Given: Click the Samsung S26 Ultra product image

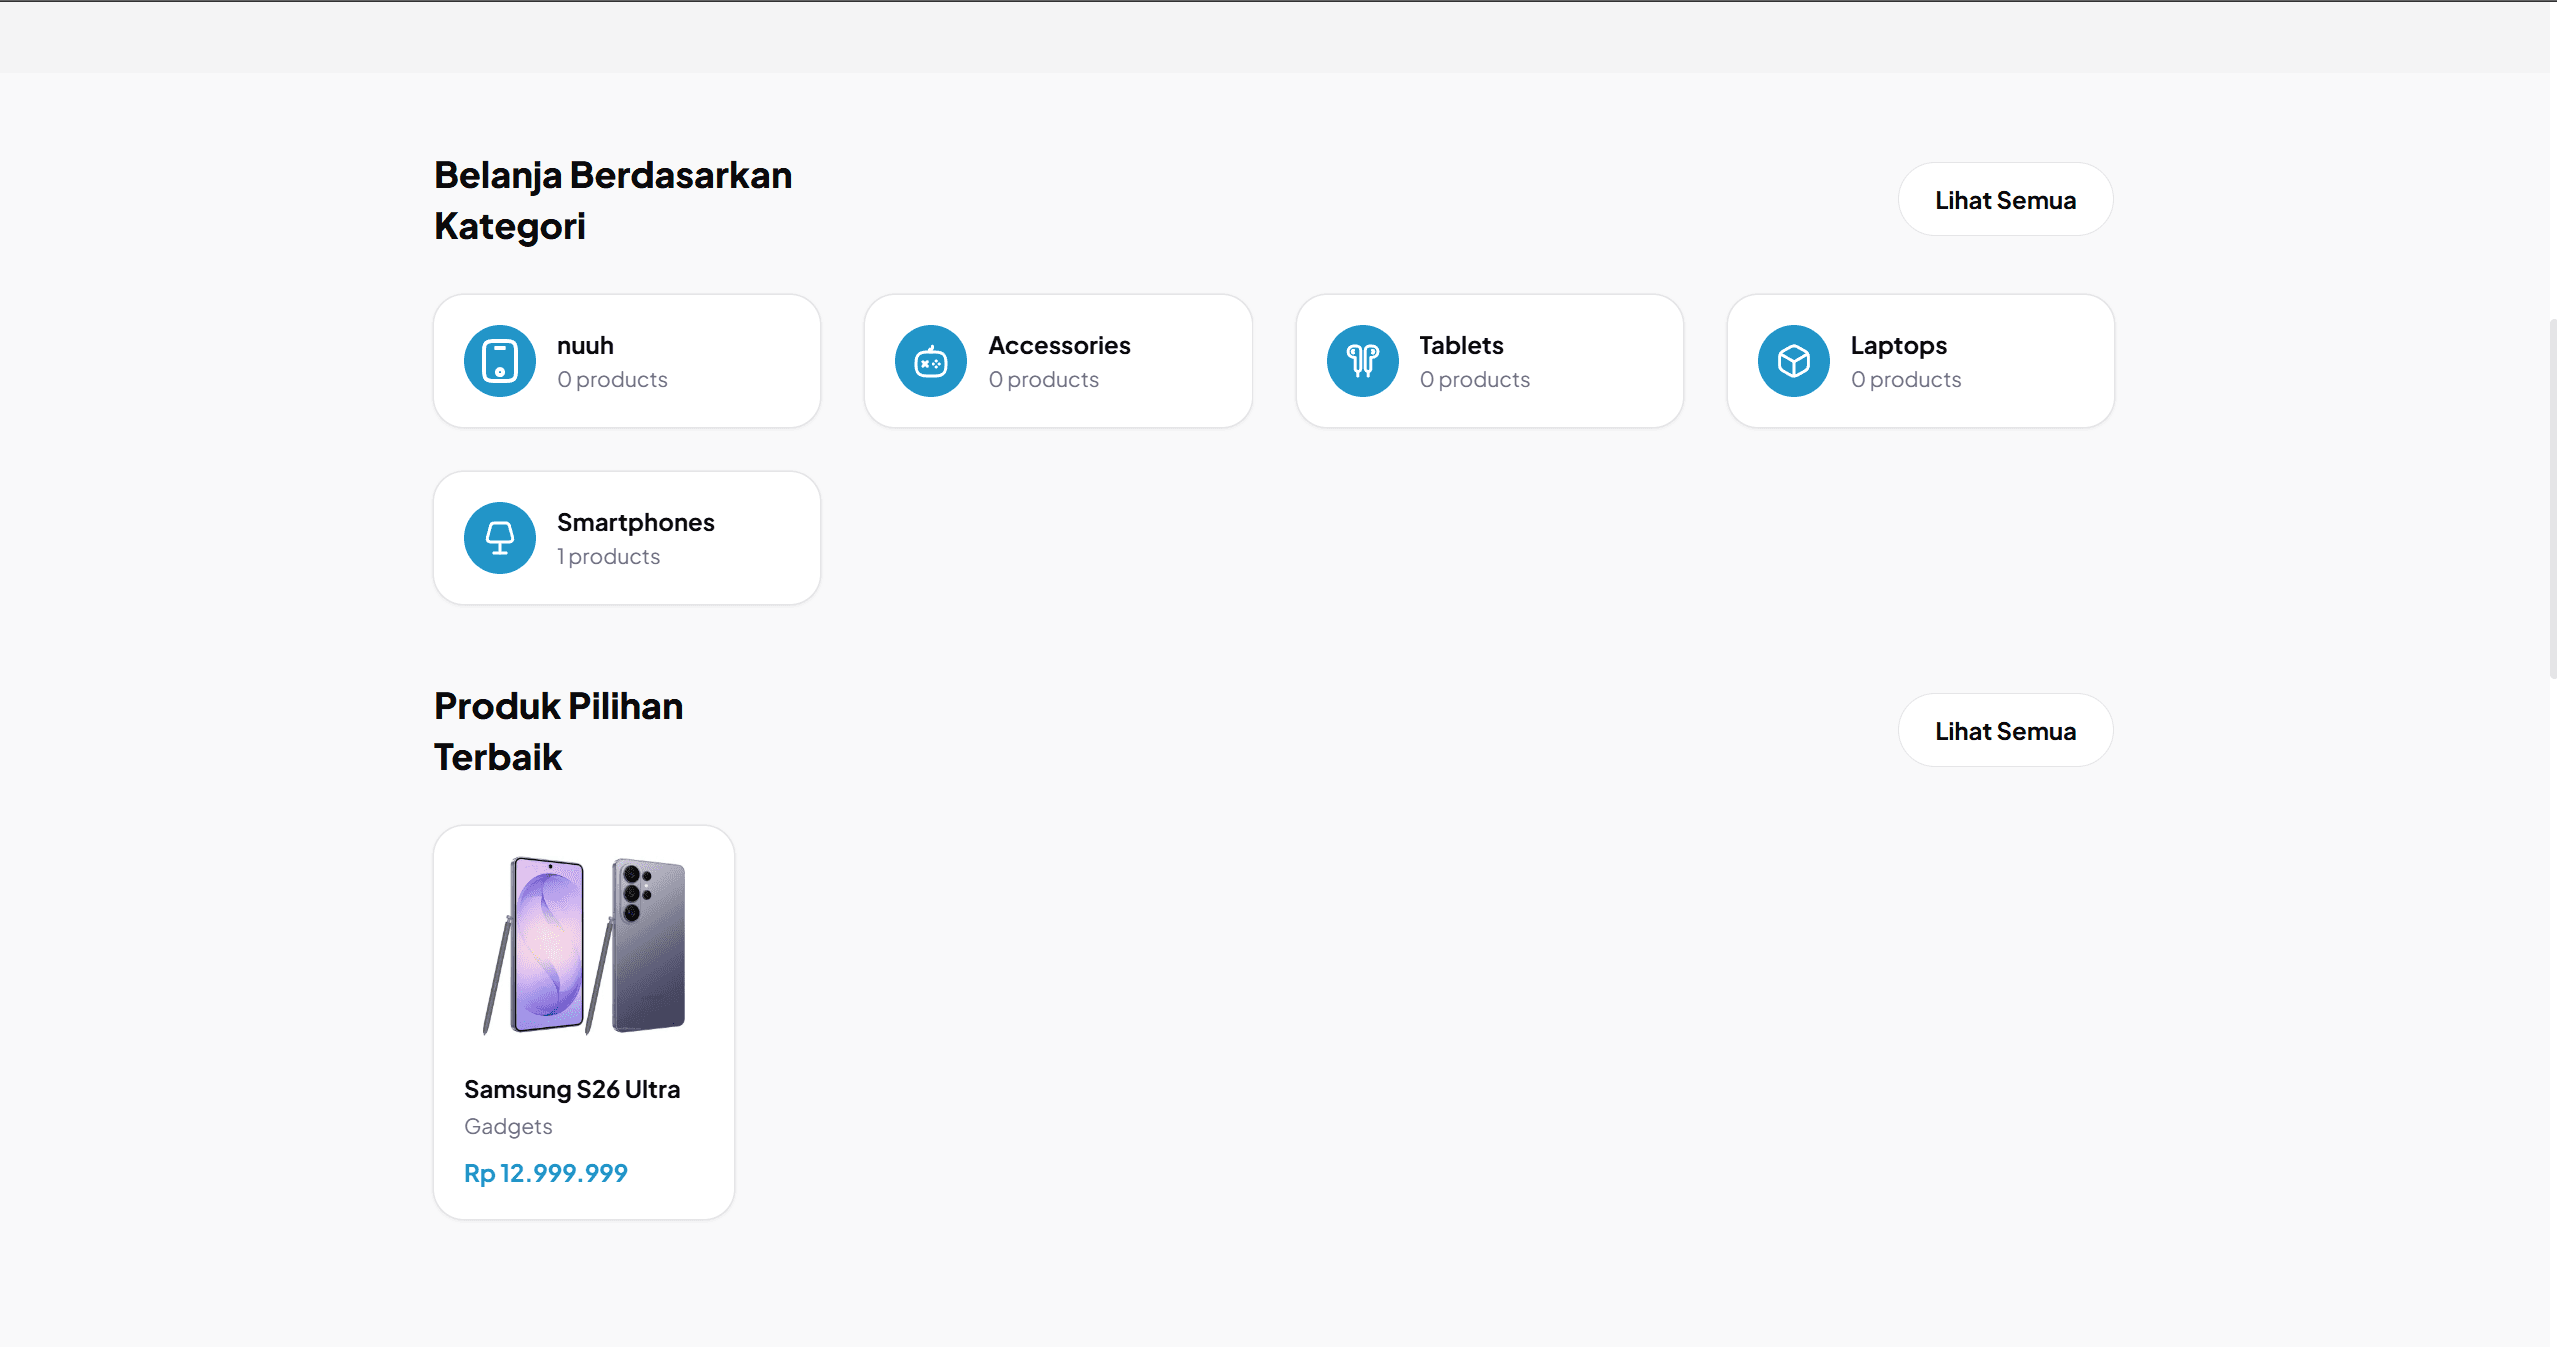Looking at the screenshot, I should pos(584,945).
